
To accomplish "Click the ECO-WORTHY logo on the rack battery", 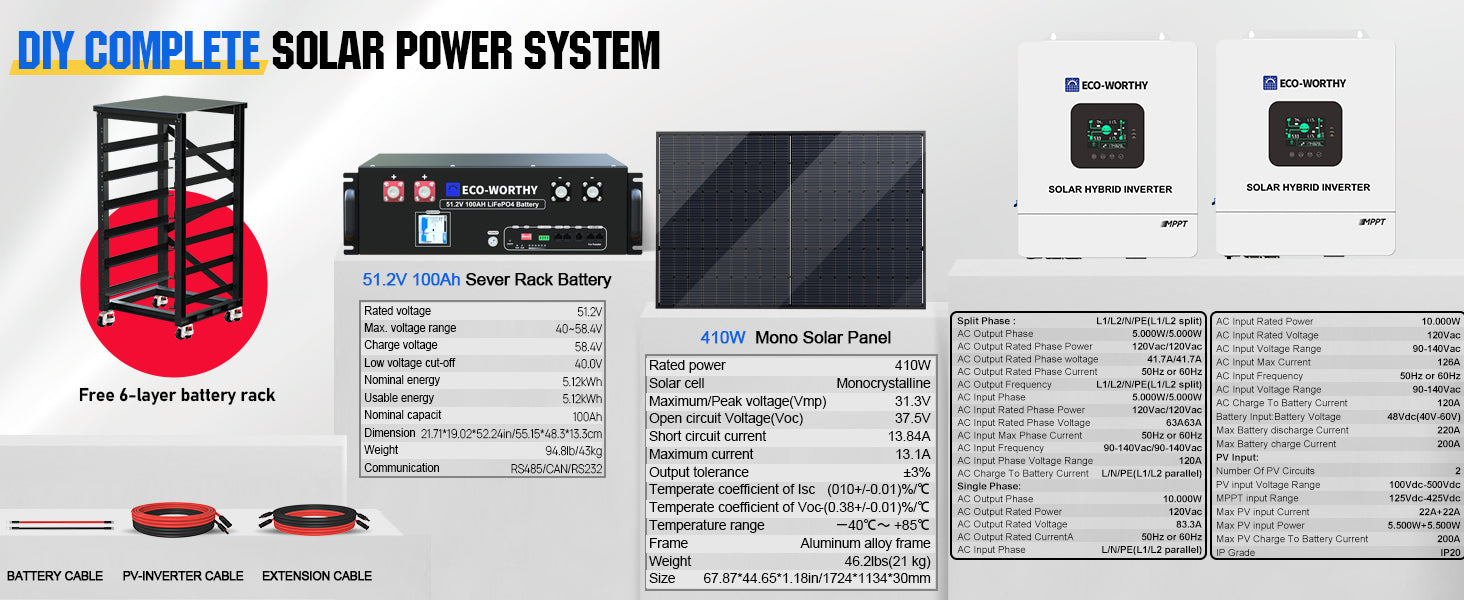I will pyautogui.click(x=492, y=189).
